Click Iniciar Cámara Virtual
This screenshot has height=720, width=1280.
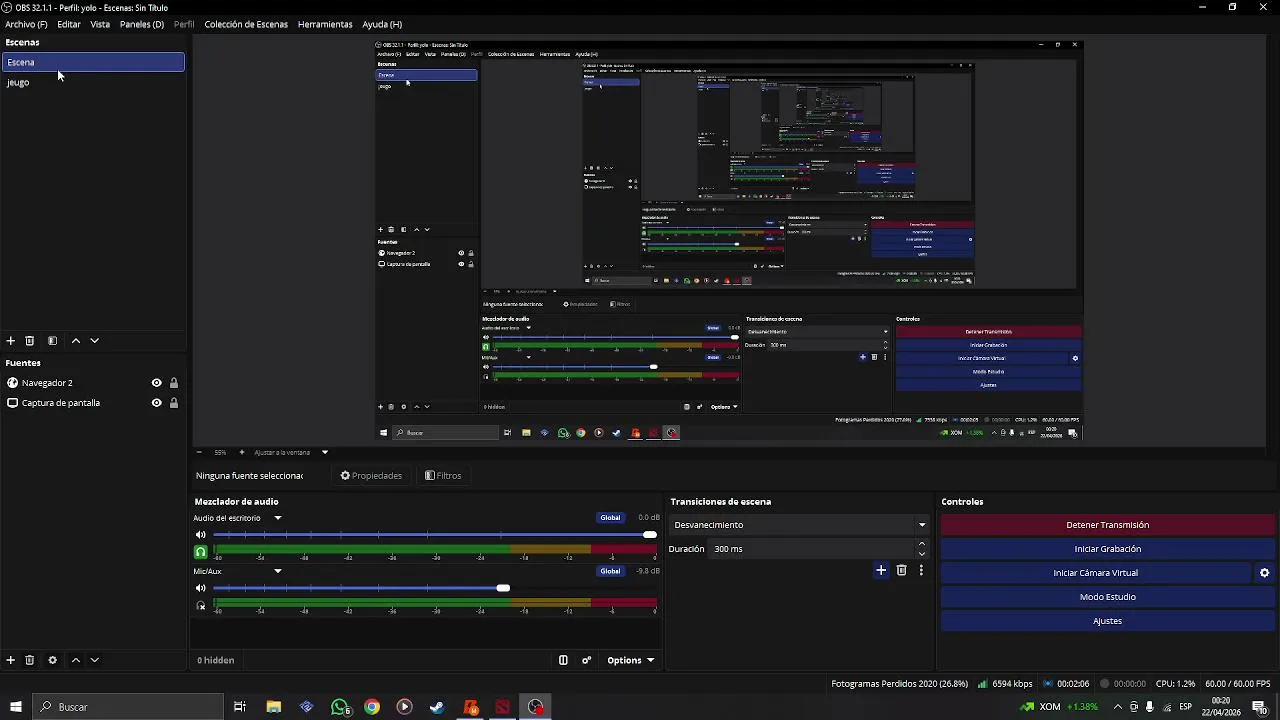point(1095,573)
